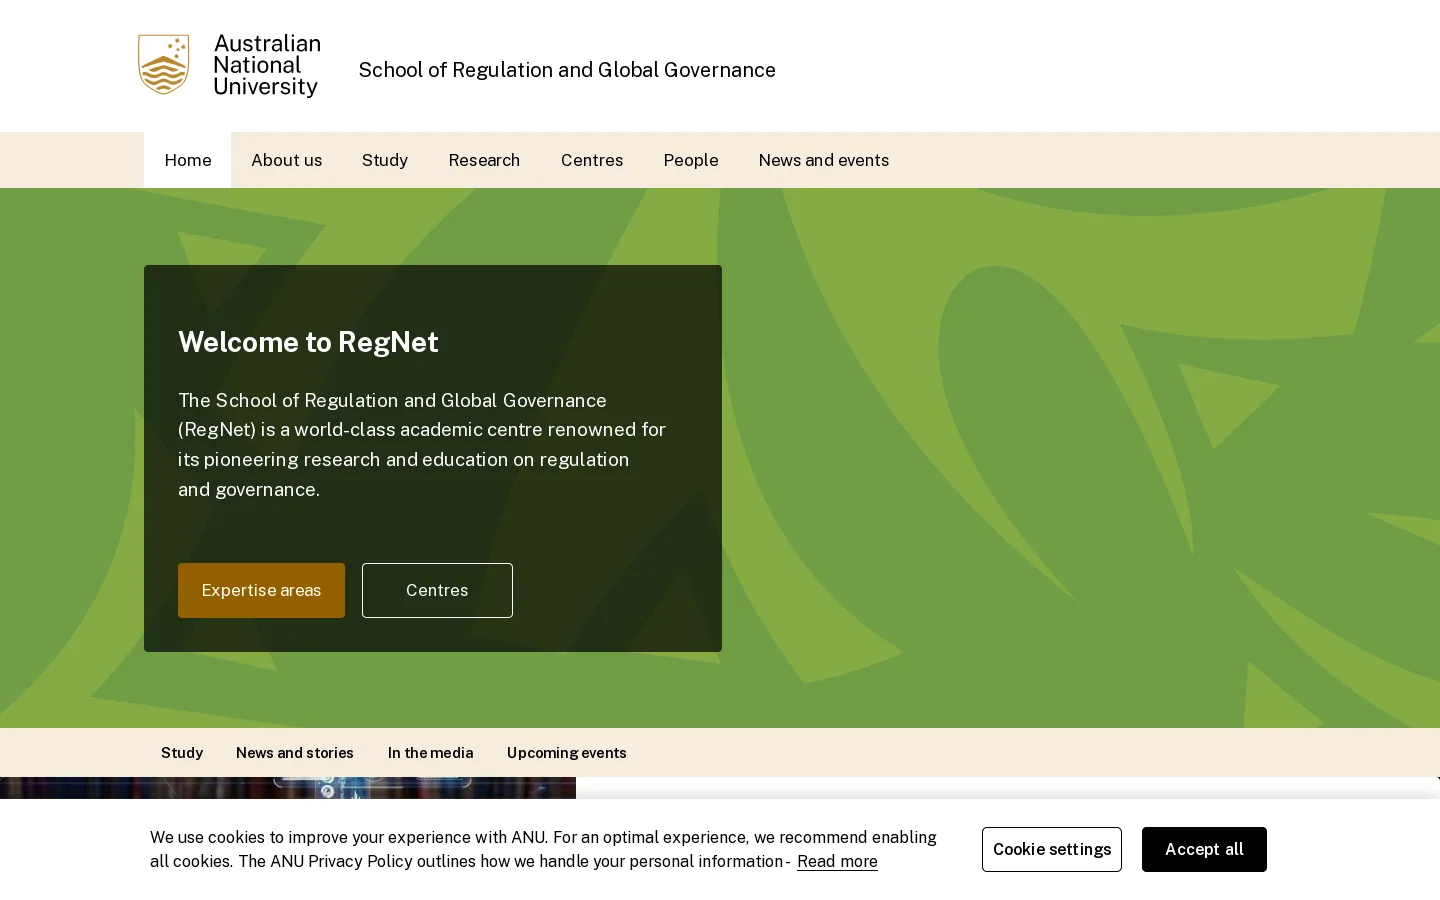Open the Research menu item
The image size is (1440, 900).
tap(484, 160)
